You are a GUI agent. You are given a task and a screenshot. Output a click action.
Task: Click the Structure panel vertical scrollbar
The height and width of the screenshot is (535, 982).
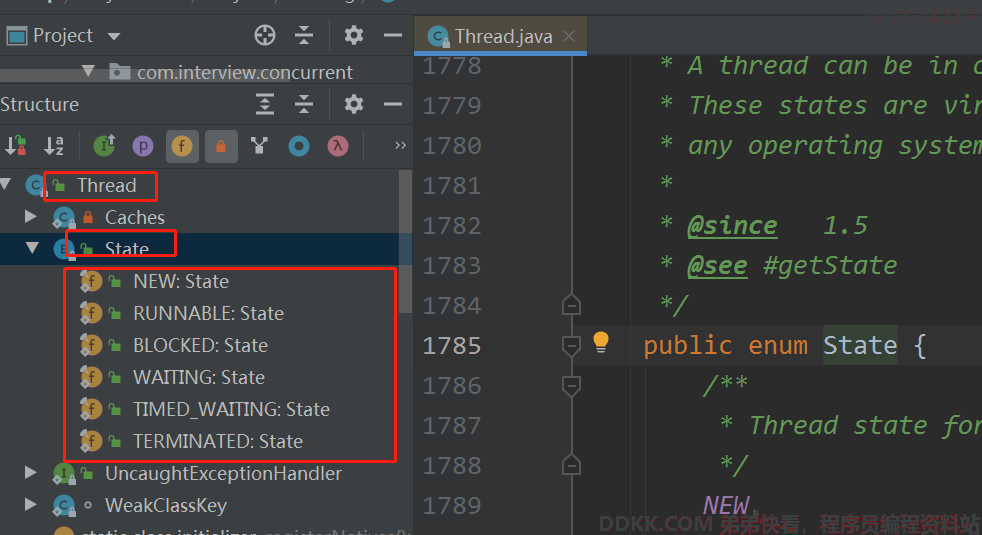[405, 241]
